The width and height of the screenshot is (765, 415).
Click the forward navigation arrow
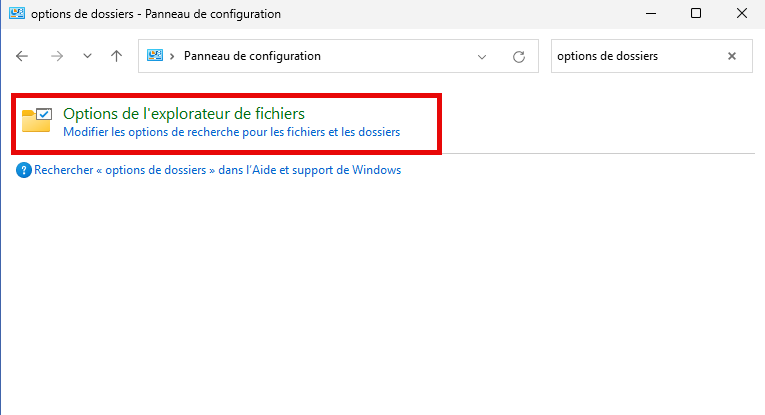pos(57,56)
